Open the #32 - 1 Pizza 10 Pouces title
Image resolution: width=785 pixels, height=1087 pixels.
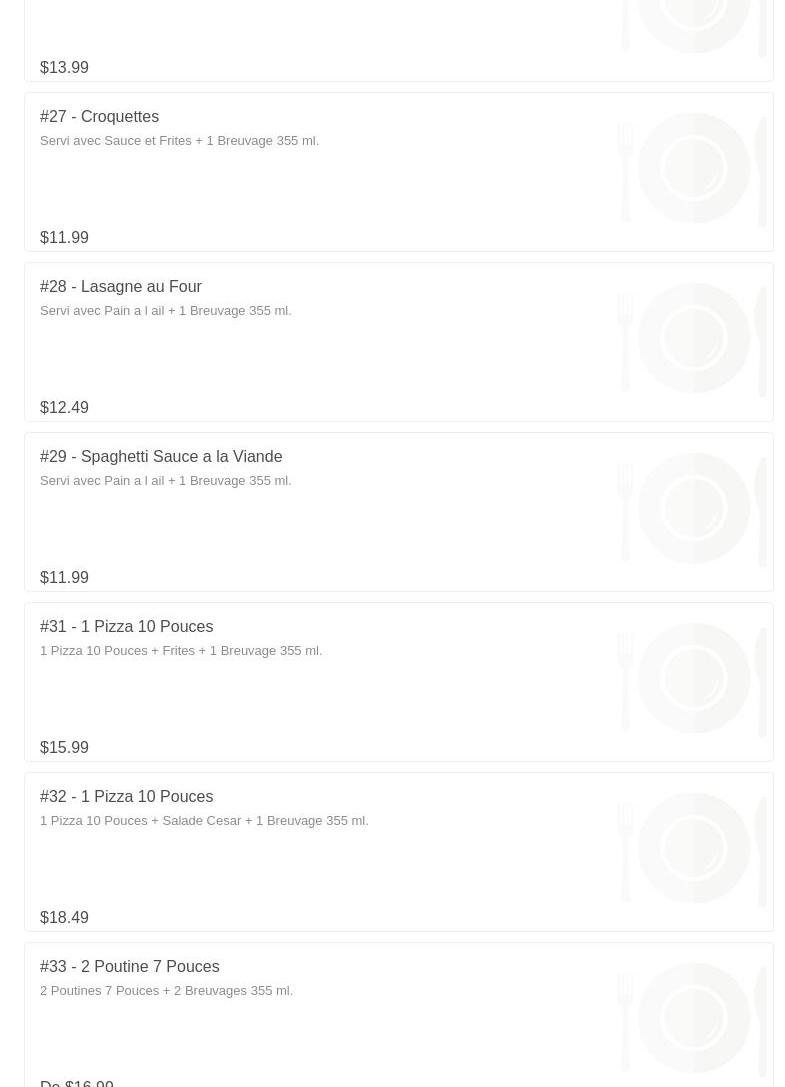[x=126, y=797]
